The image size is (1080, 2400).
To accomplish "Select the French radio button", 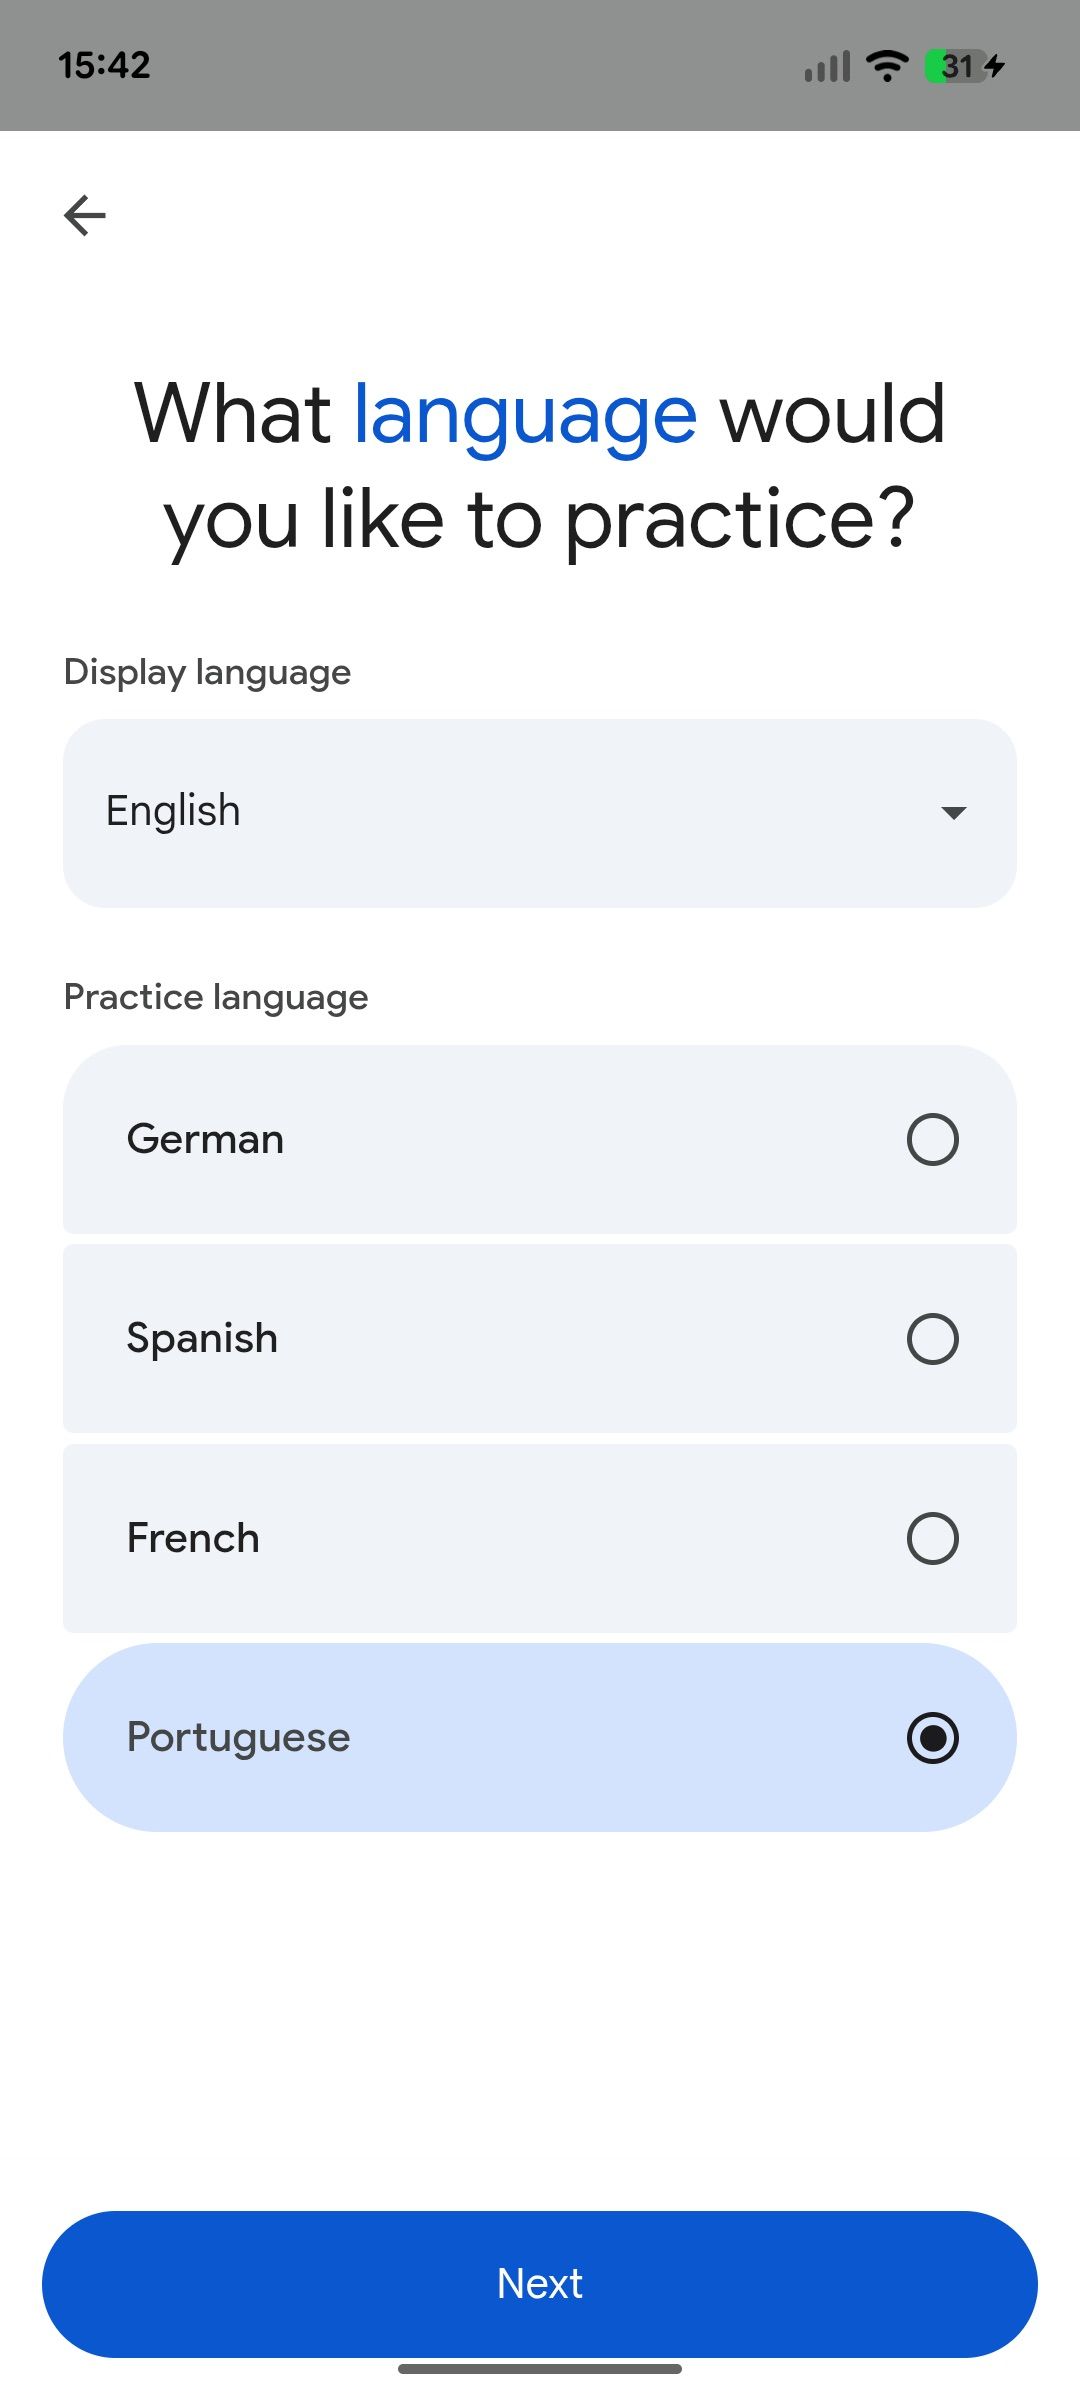I will (932, 1538).
